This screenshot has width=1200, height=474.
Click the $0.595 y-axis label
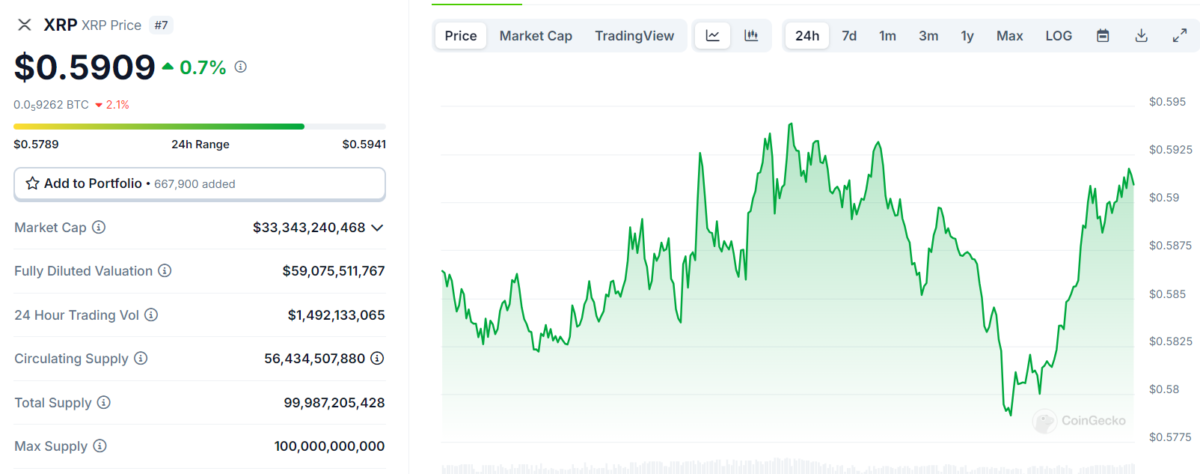click(x=1167, y=102)
